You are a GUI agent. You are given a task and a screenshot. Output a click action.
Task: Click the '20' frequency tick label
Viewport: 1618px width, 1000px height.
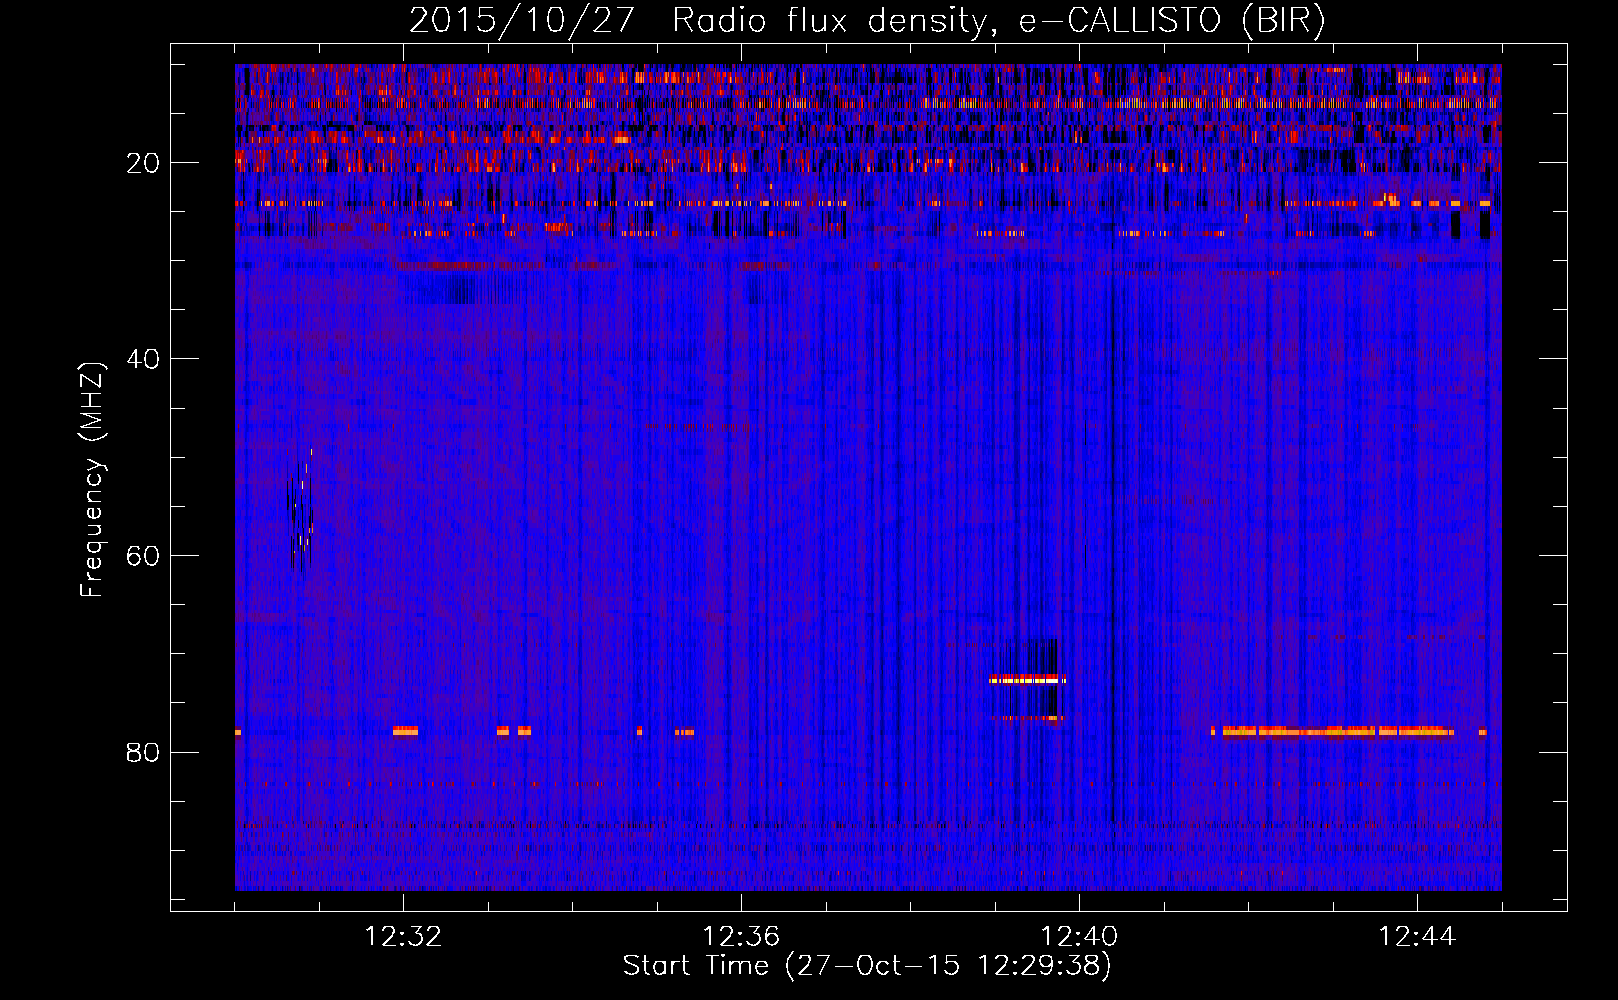tap(144, 163)
